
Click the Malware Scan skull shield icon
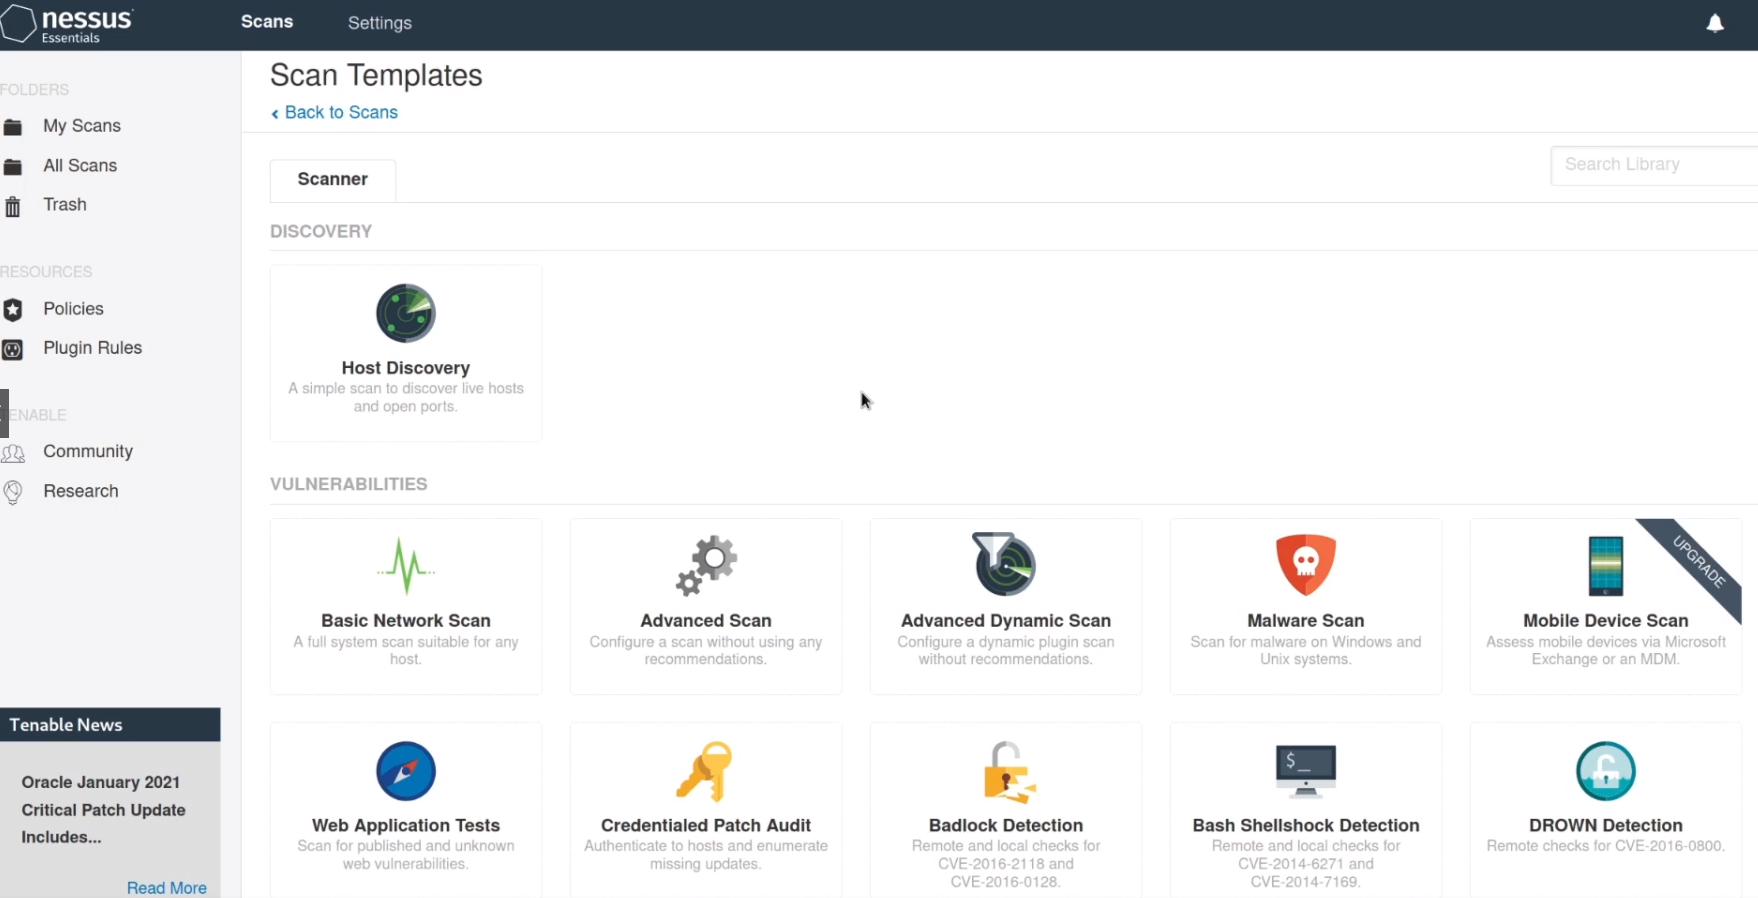[x=1305, y=564]
